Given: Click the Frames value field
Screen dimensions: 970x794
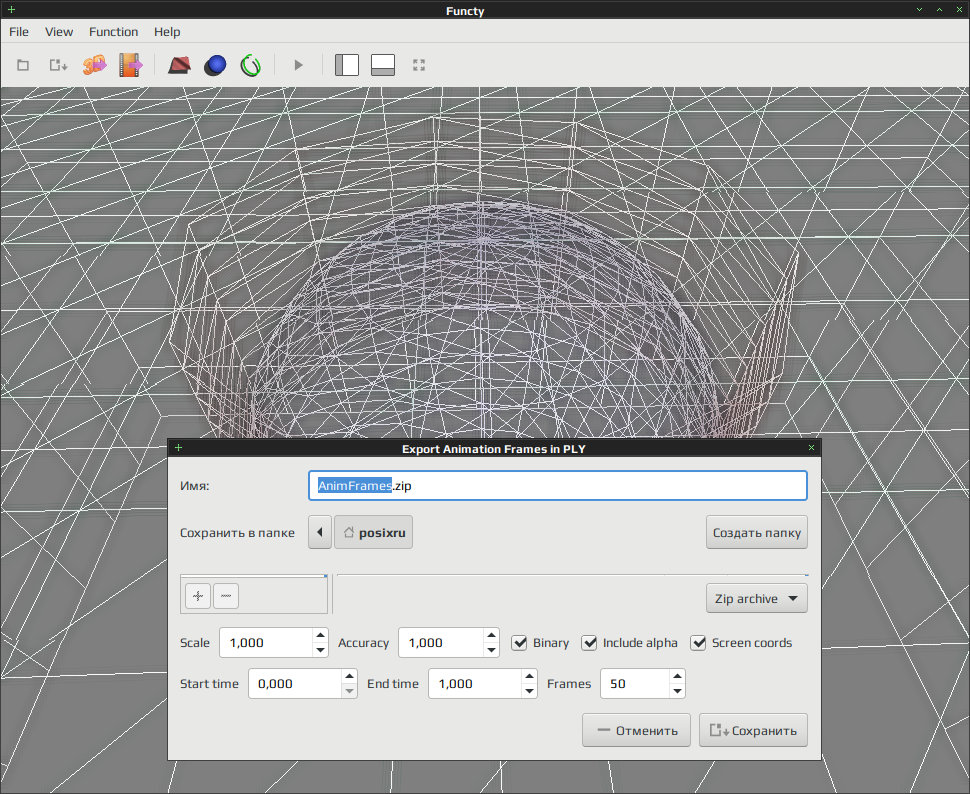Looking at the screenshot, I should click(635, 683).
